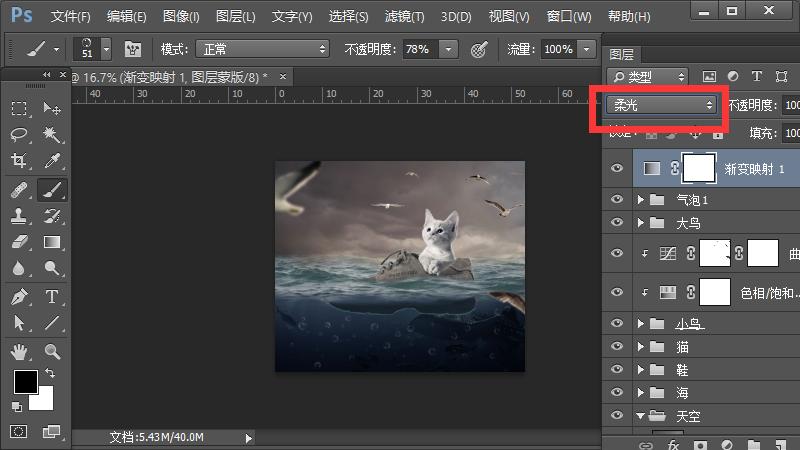
Task: Select the Path Selection tool
Action: tap(19, 323)
